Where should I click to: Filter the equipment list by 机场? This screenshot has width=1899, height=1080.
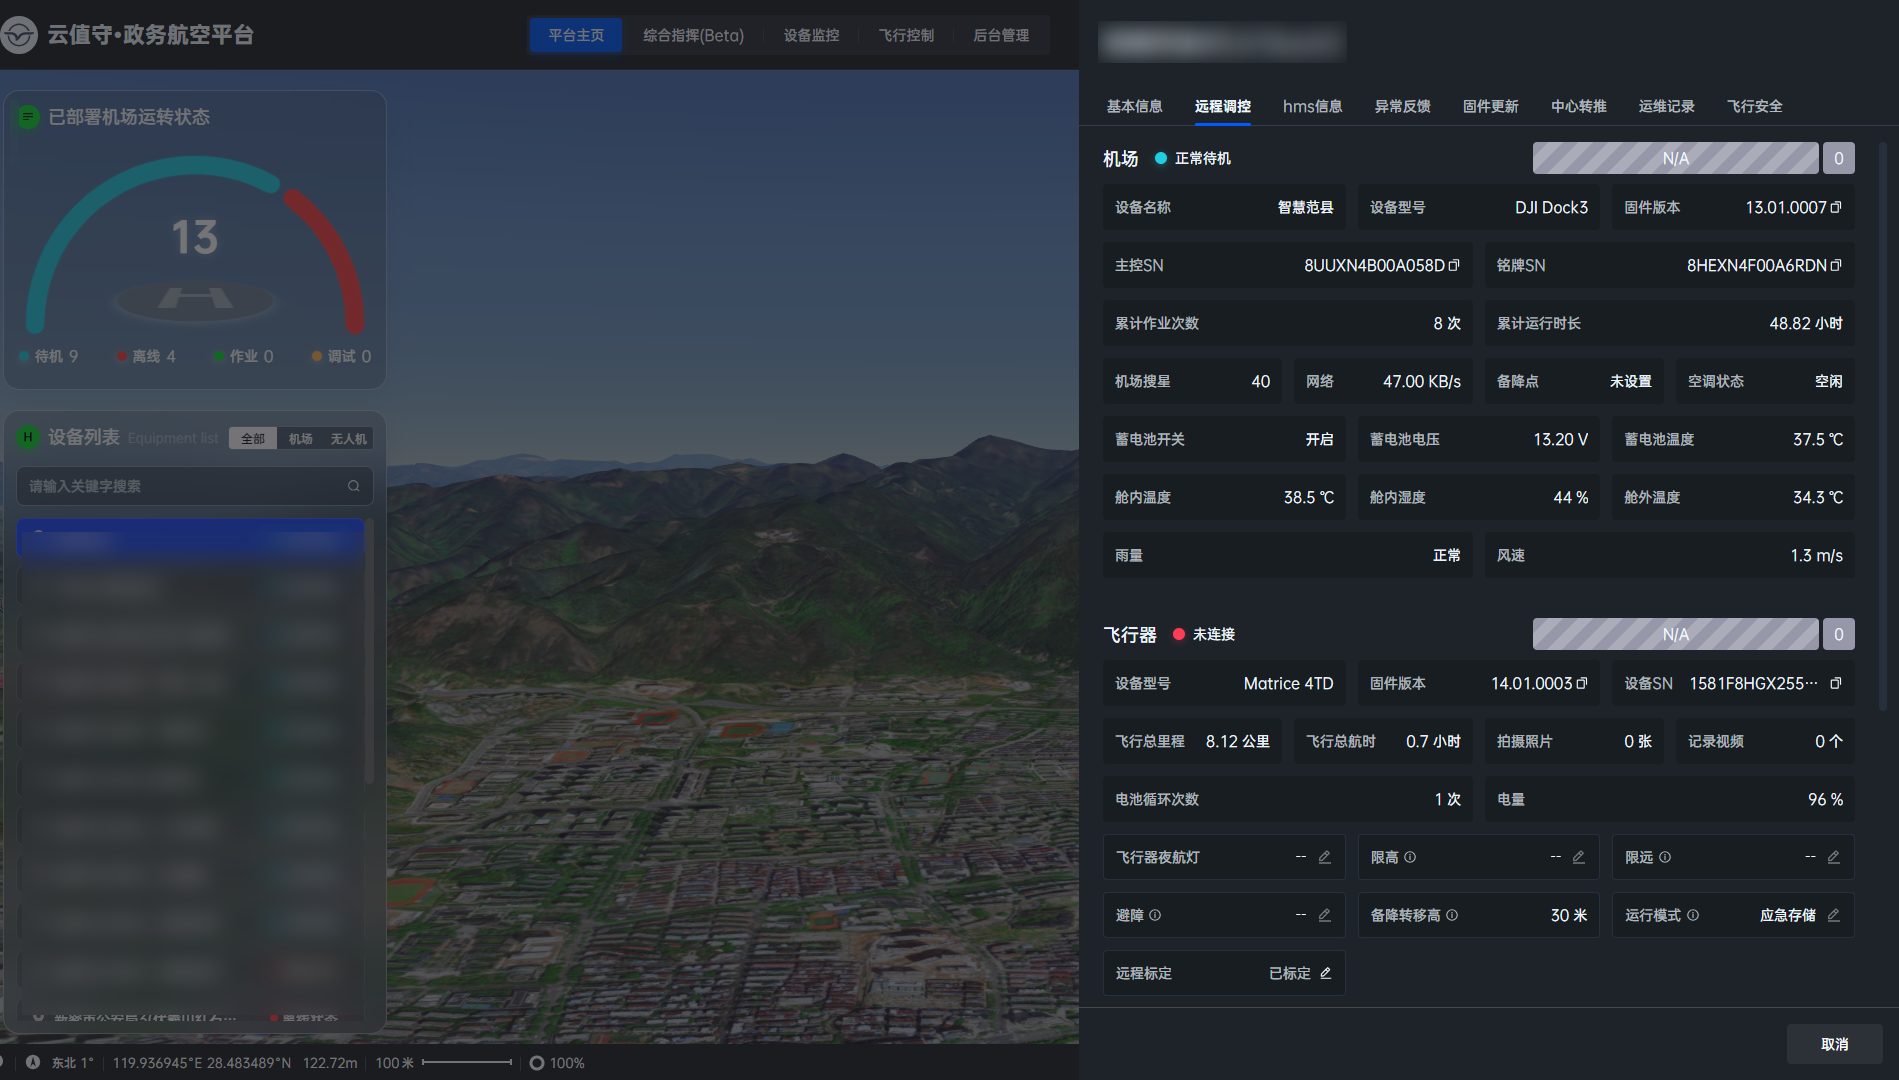click(x=301, y=439)
